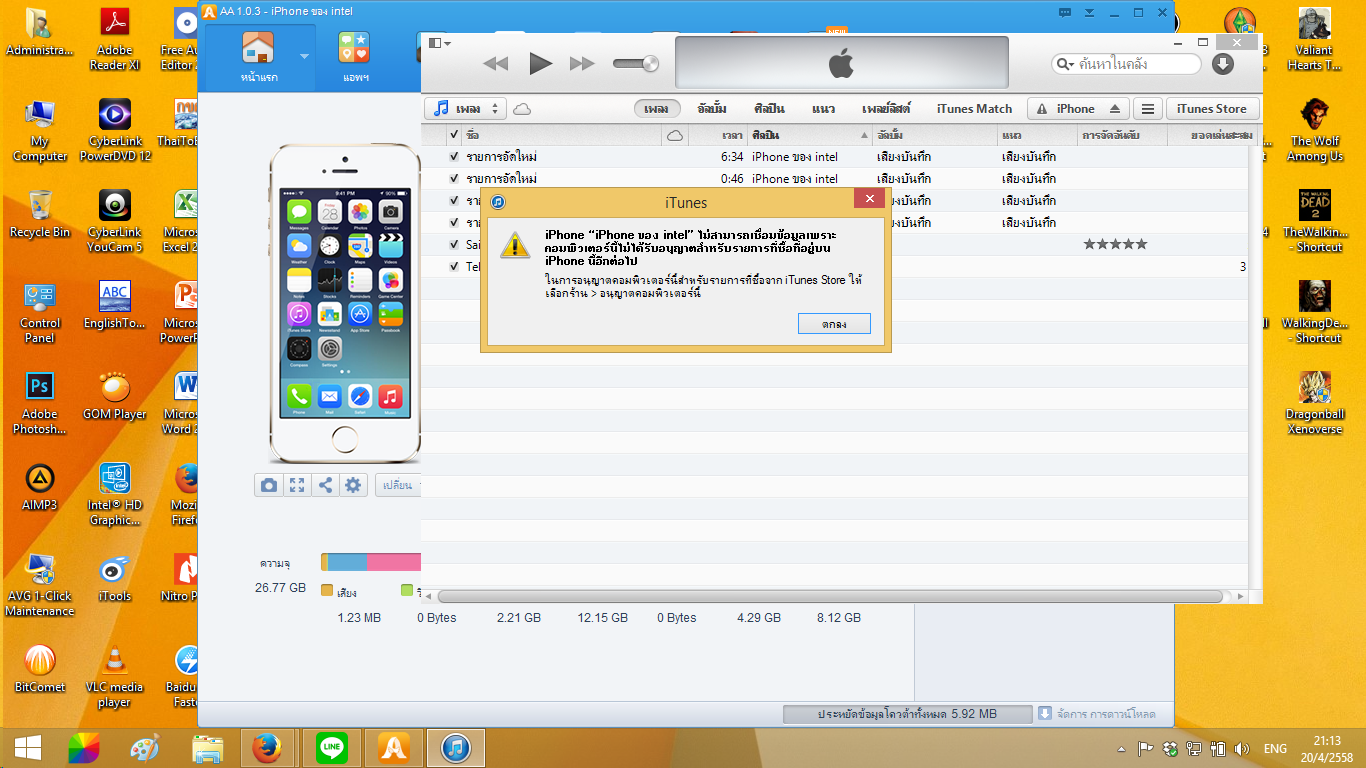The image size is (1366, 768).
Task: Open BitComet desktop icon
Action: coord(40,669)
